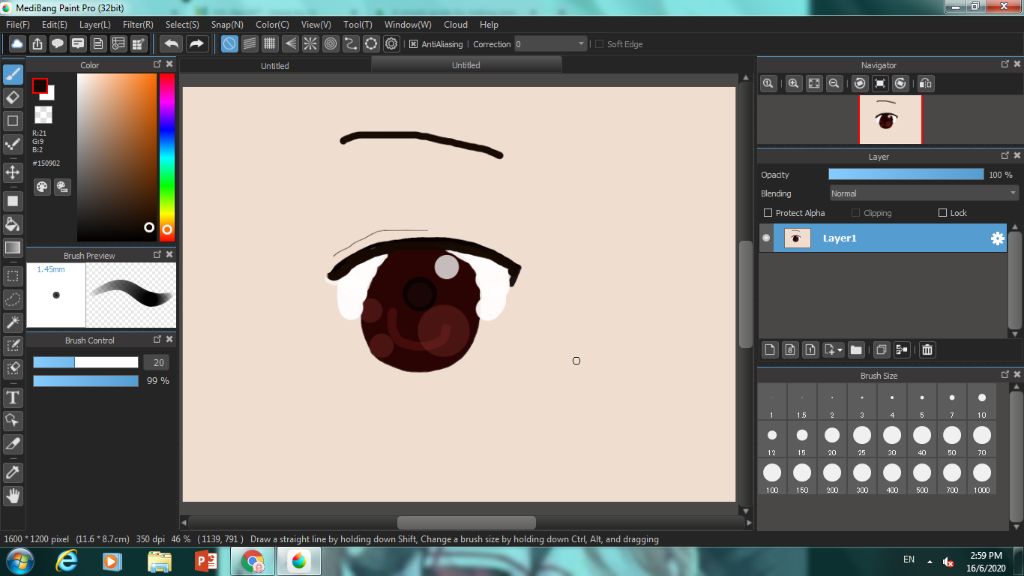This screenshot has width=1024, height=576.
Task: Pick the Move tool
Action: (12, 172)
